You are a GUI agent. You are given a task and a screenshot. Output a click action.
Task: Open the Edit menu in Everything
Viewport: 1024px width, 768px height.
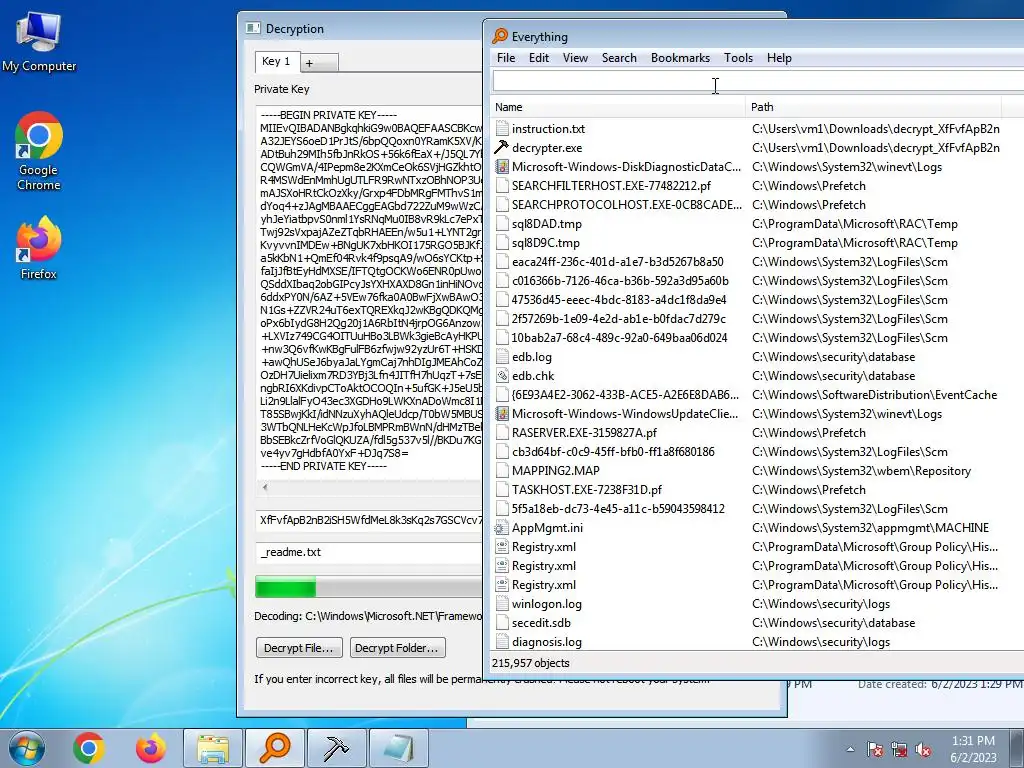tap(539, 57)
